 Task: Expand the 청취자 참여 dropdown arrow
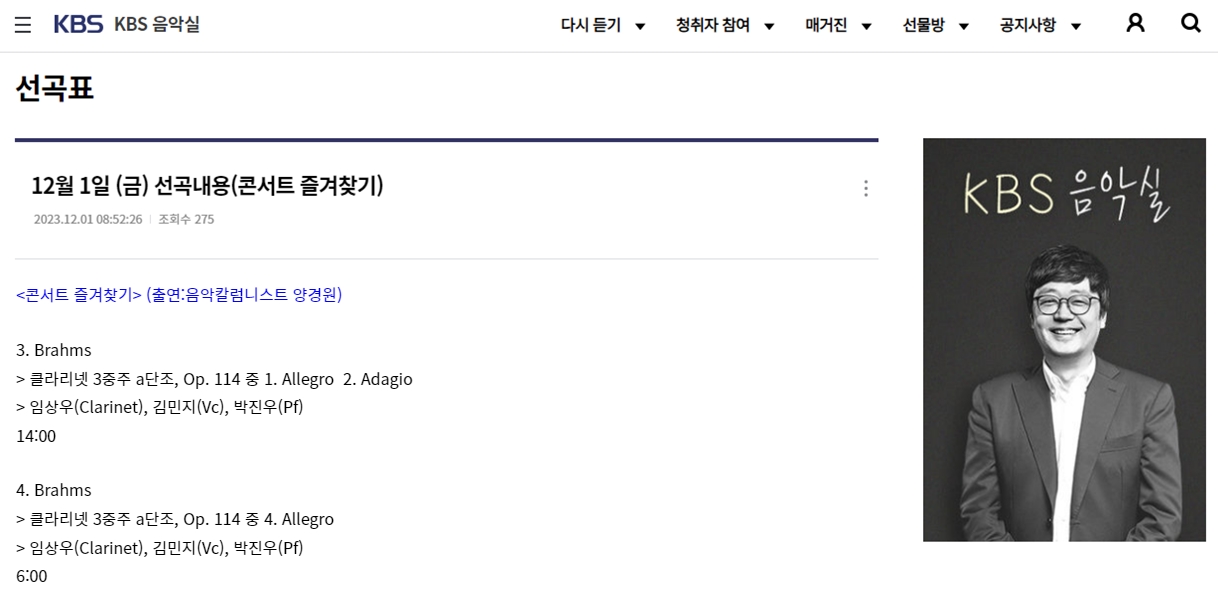click(x=769, y=26)
